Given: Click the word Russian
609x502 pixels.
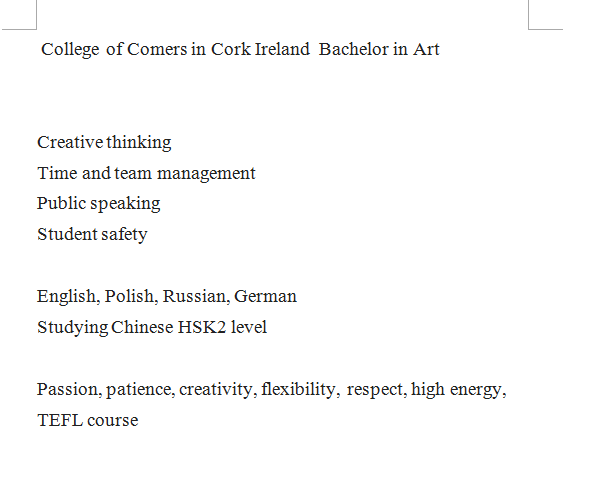Looking at the screenshot, I should [196, 297].
